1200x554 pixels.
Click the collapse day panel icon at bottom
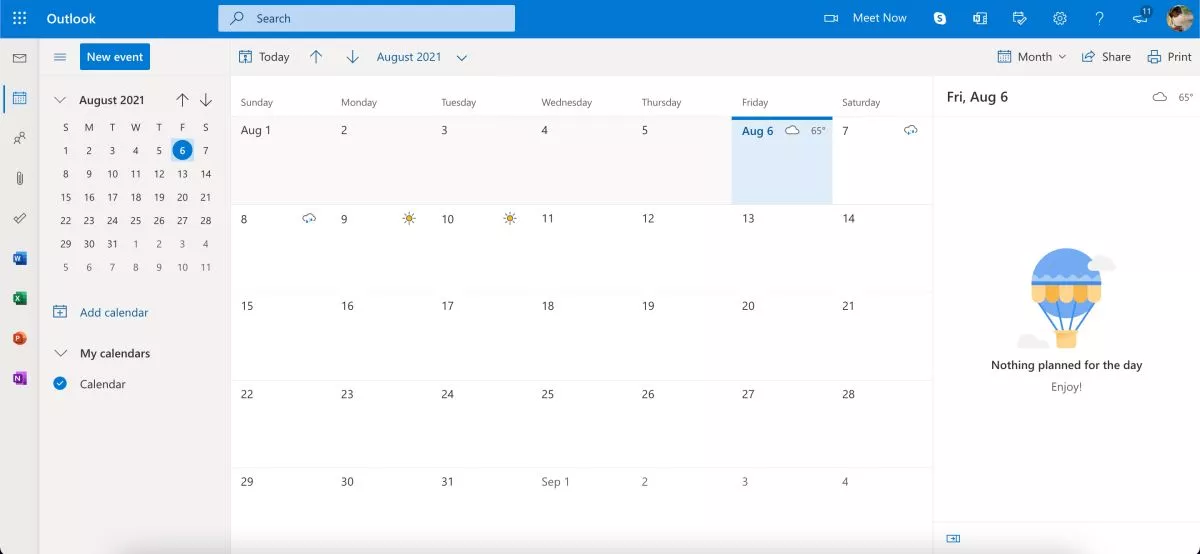[x=953, y=538]
